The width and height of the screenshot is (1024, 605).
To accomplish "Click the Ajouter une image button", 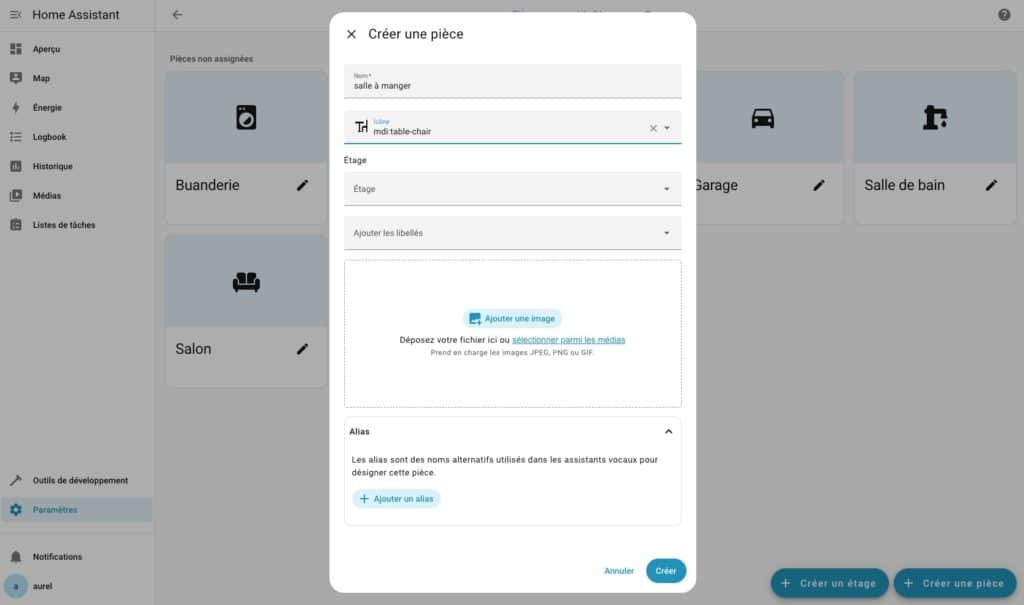I will coord(512,318).
